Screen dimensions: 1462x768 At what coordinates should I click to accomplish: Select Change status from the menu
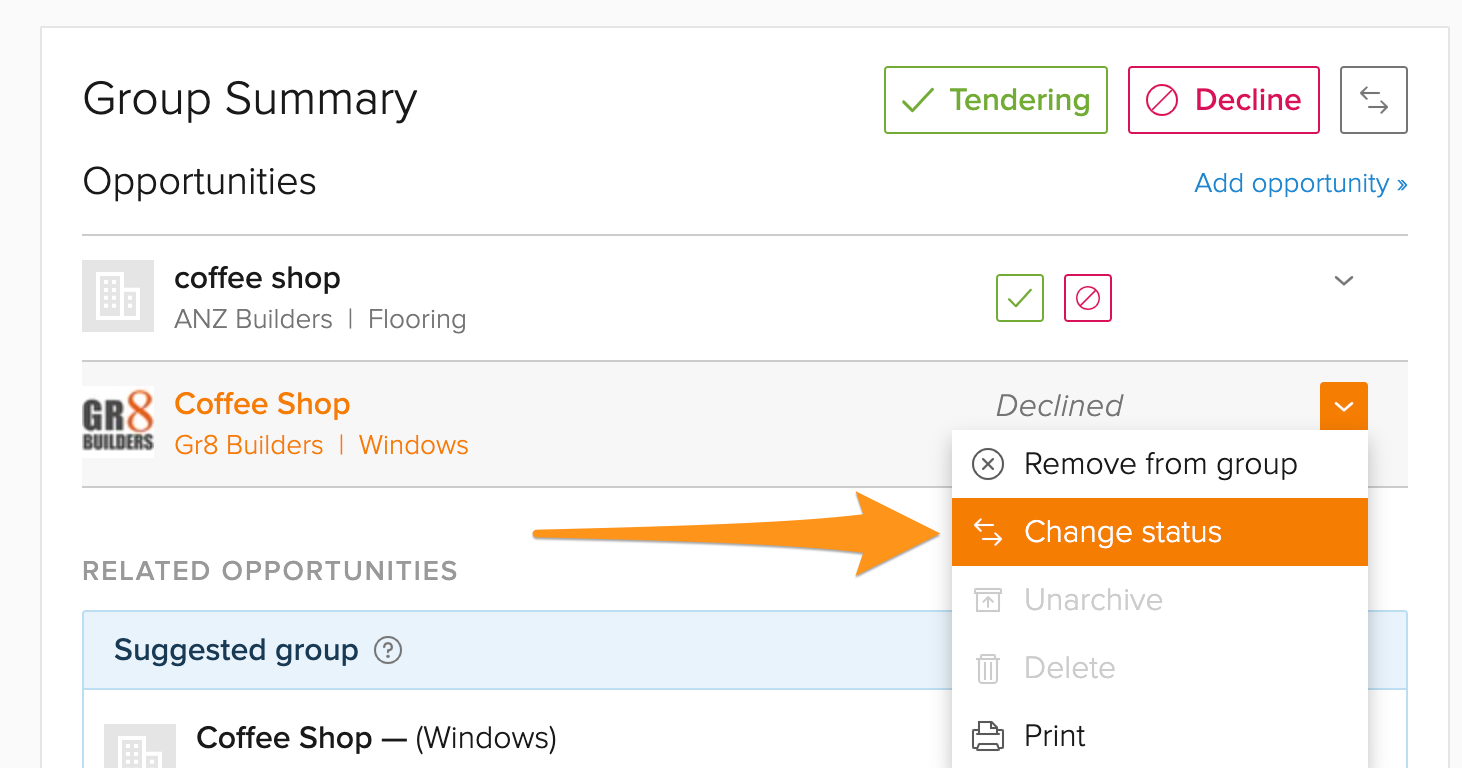(1160, 532)
